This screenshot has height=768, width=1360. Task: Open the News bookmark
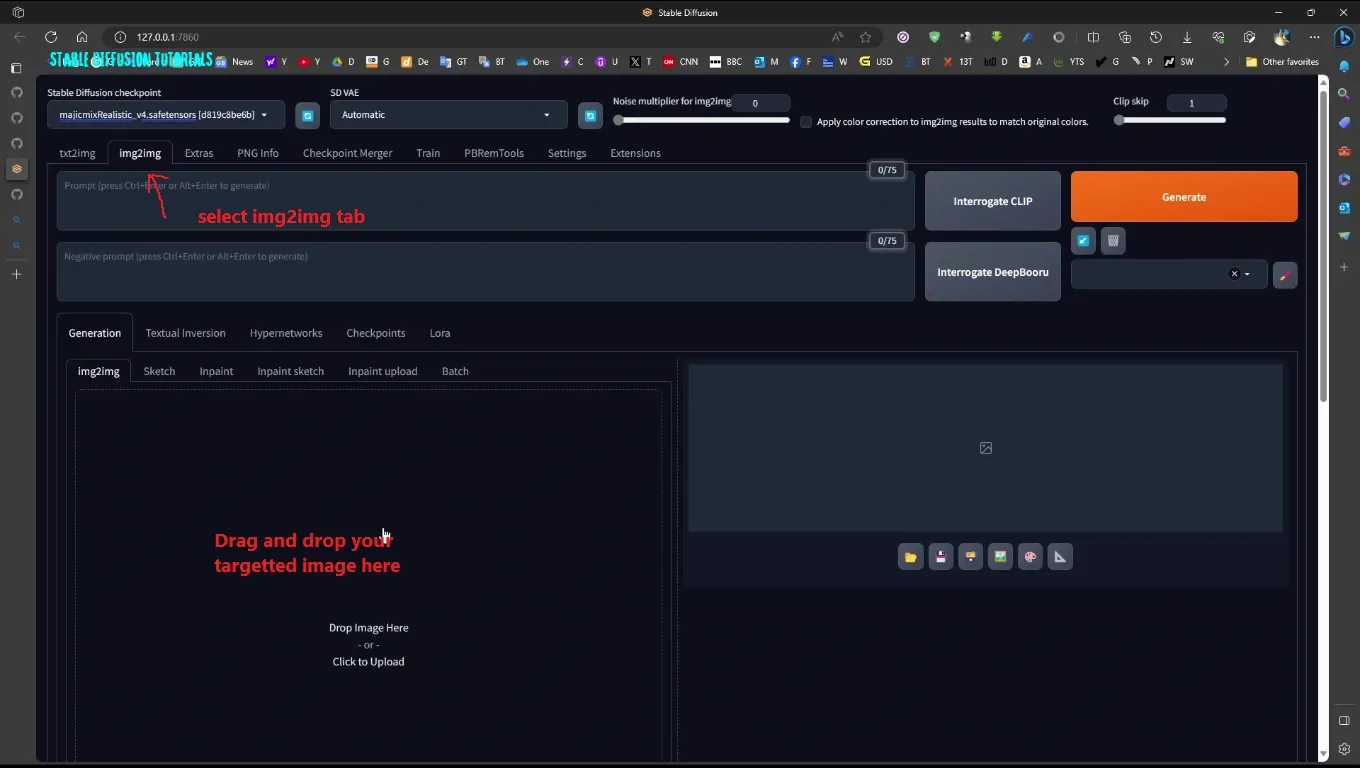235,62
